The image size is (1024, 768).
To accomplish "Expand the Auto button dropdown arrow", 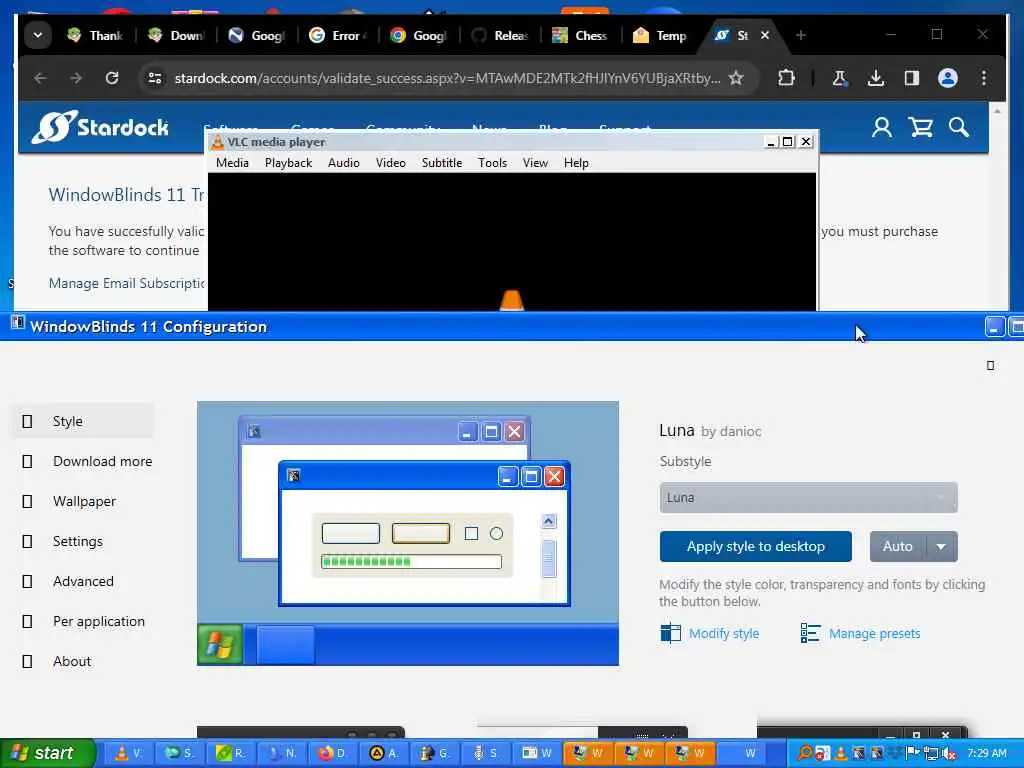I will pyautogui.click(x=941, y=547).
